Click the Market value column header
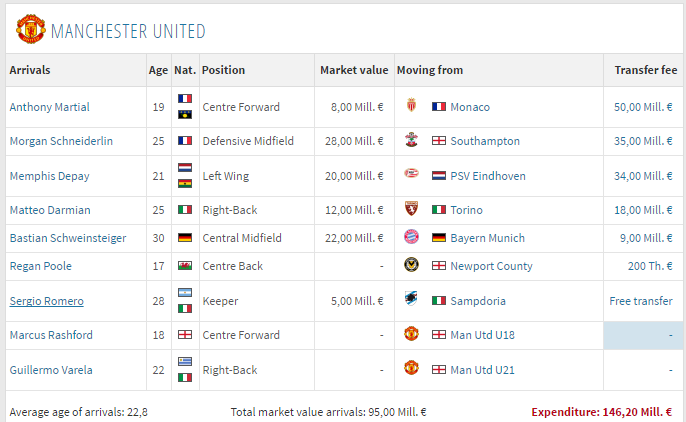The width and height of the screenshot is (686, 422). click(x=354, y=70)
